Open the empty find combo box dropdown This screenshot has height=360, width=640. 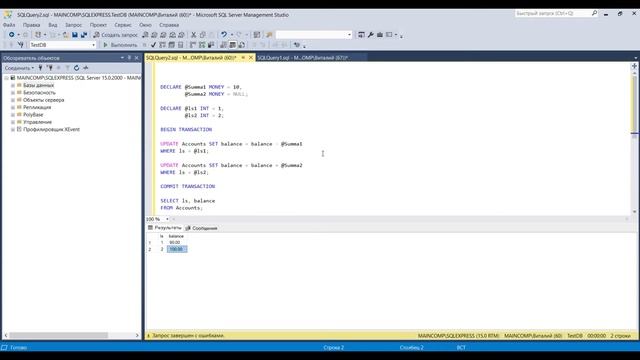pos(349,35)
